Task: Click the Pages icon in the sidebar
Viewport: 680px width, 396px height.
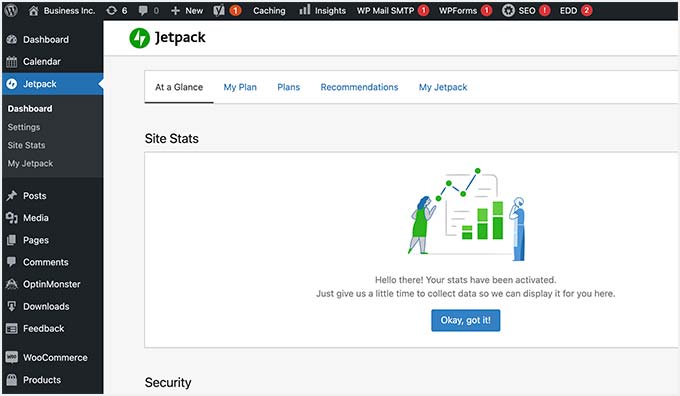Action: click(12, 240)
